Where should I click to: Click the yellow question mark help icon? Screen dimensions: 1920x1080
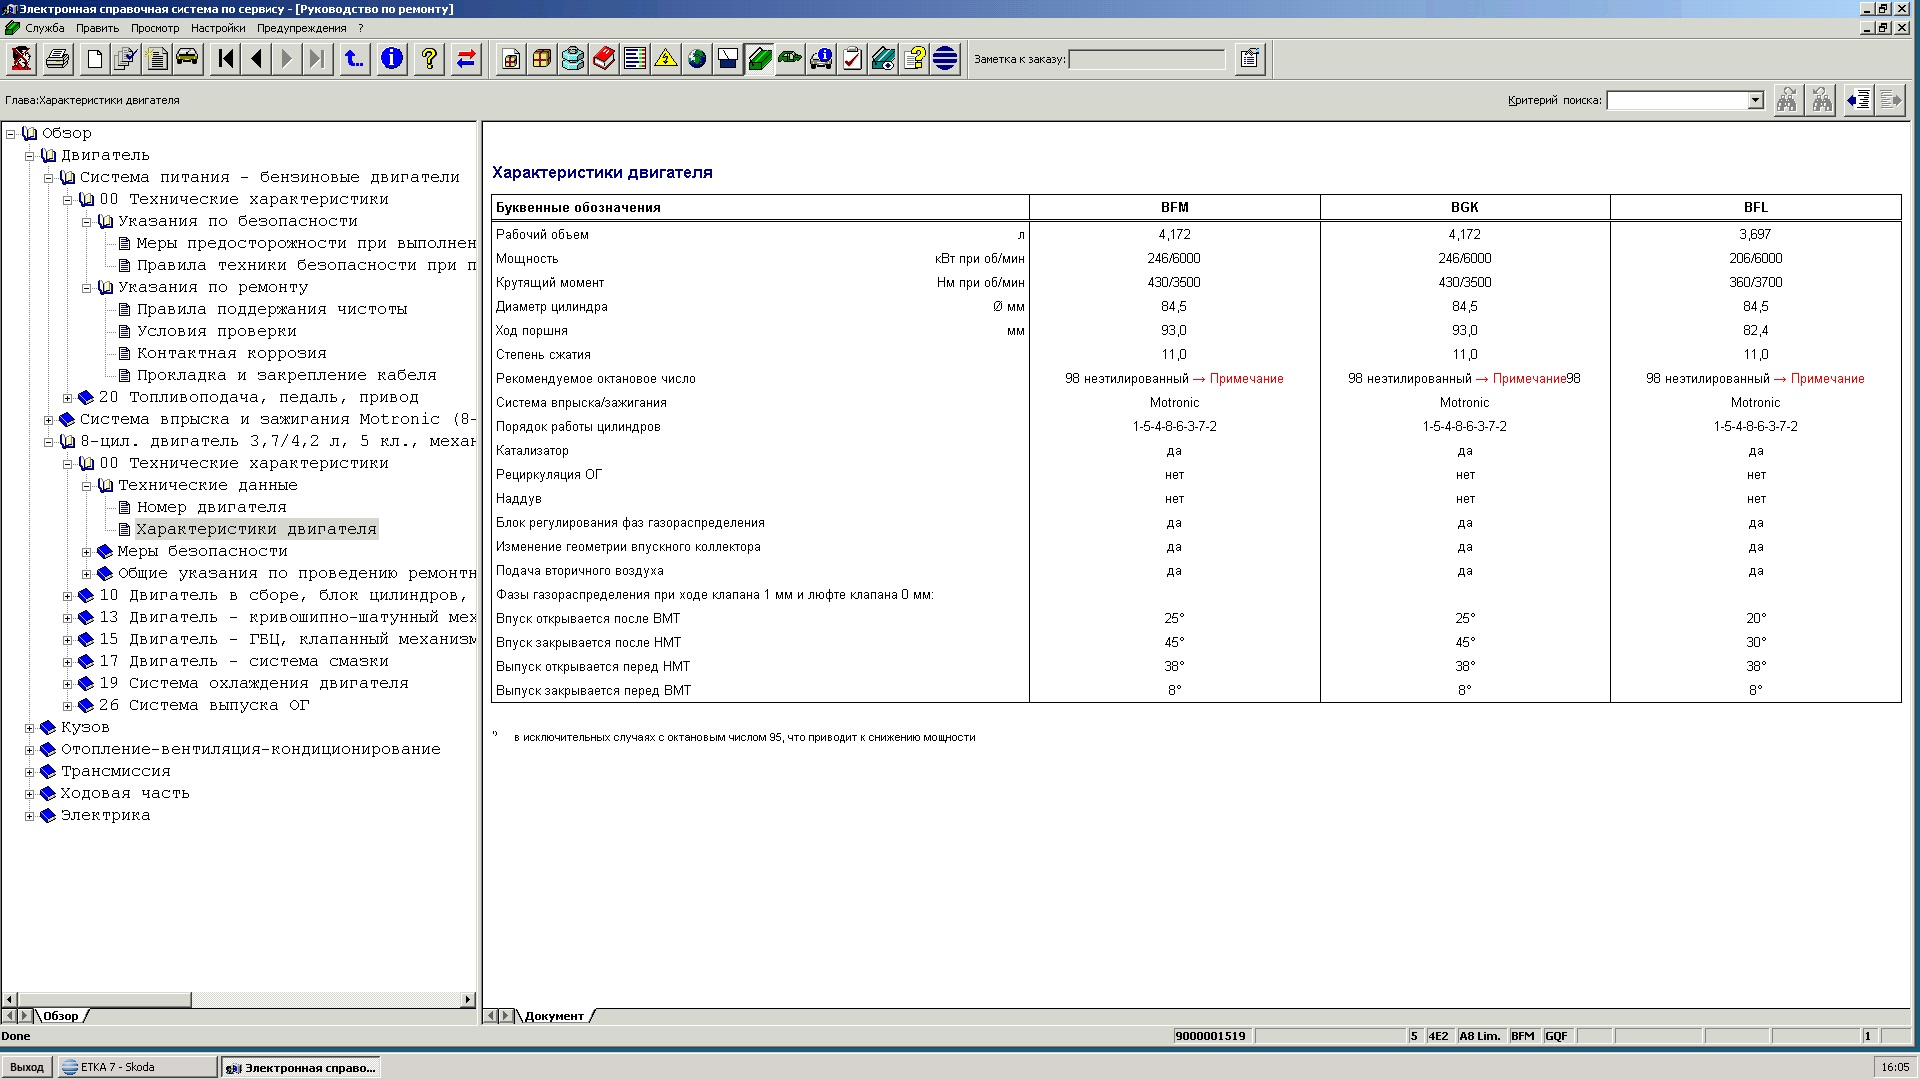coord(429,59)
